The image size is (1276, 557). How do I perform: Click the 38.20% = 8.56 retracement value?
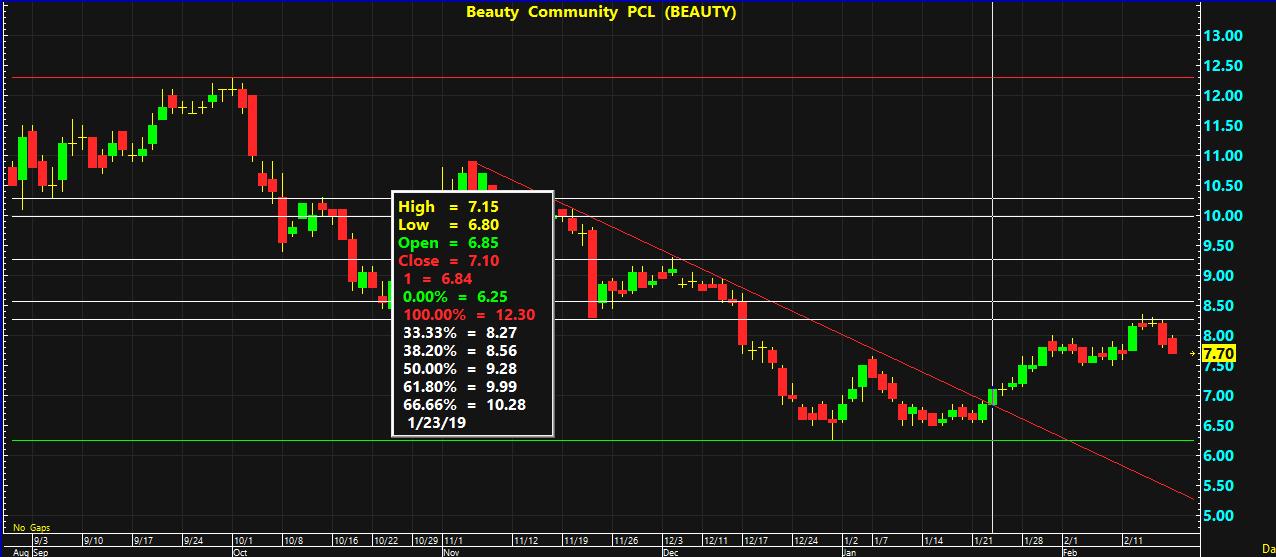(458, 351)
